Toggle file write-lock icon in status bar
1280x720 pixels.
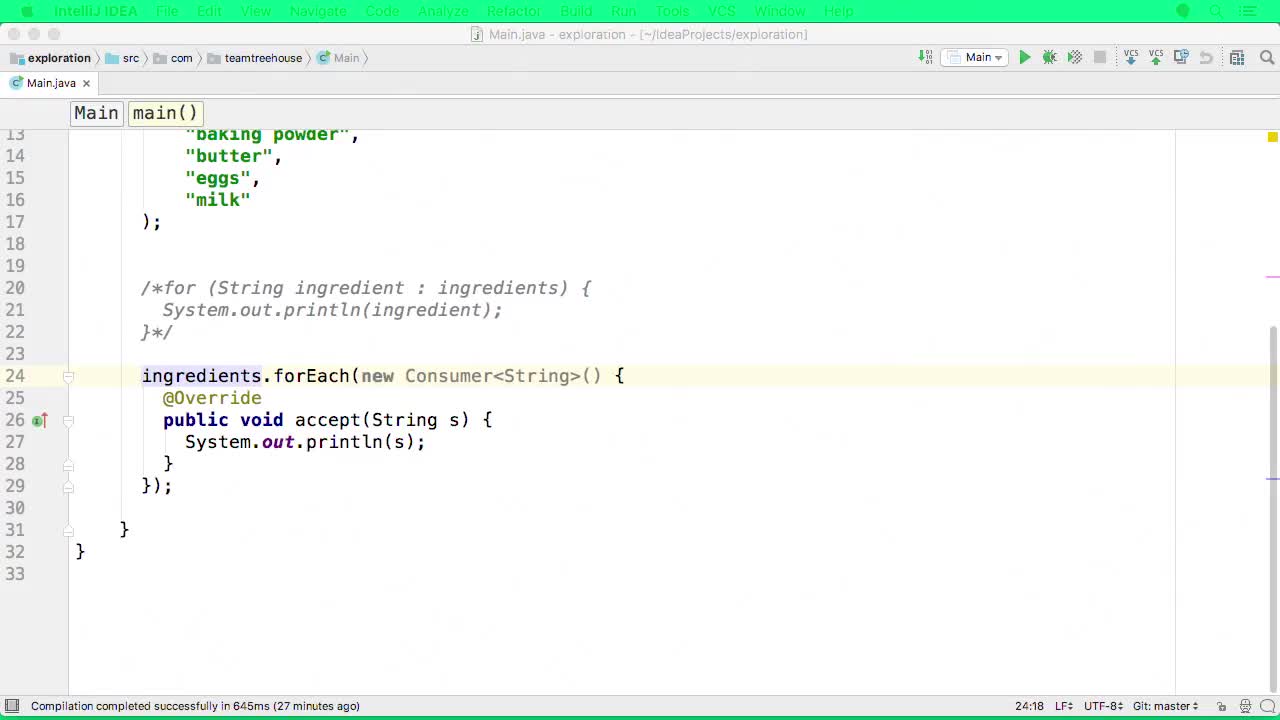[1221, 706]
